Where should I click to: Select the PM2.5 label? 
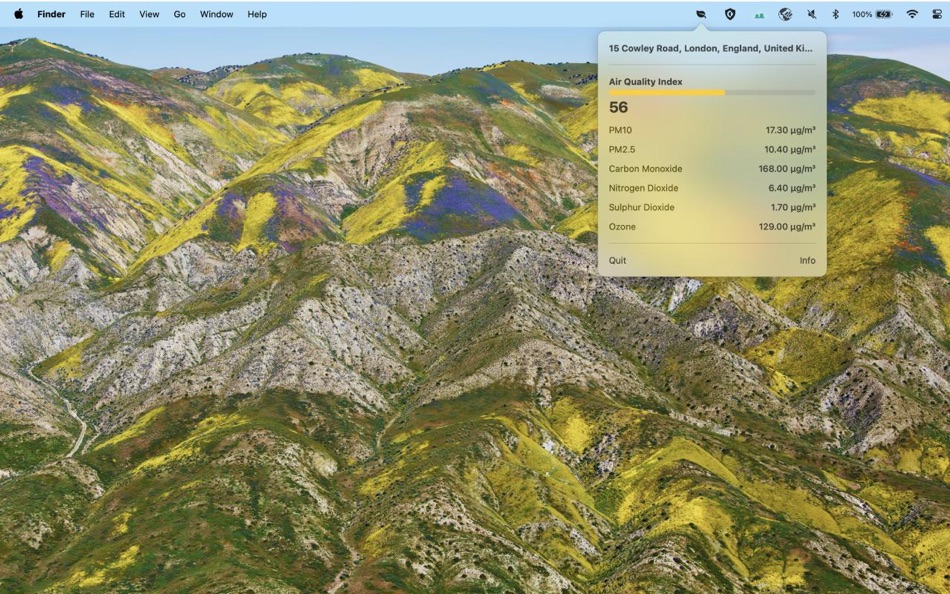click(x=622, y=149)
